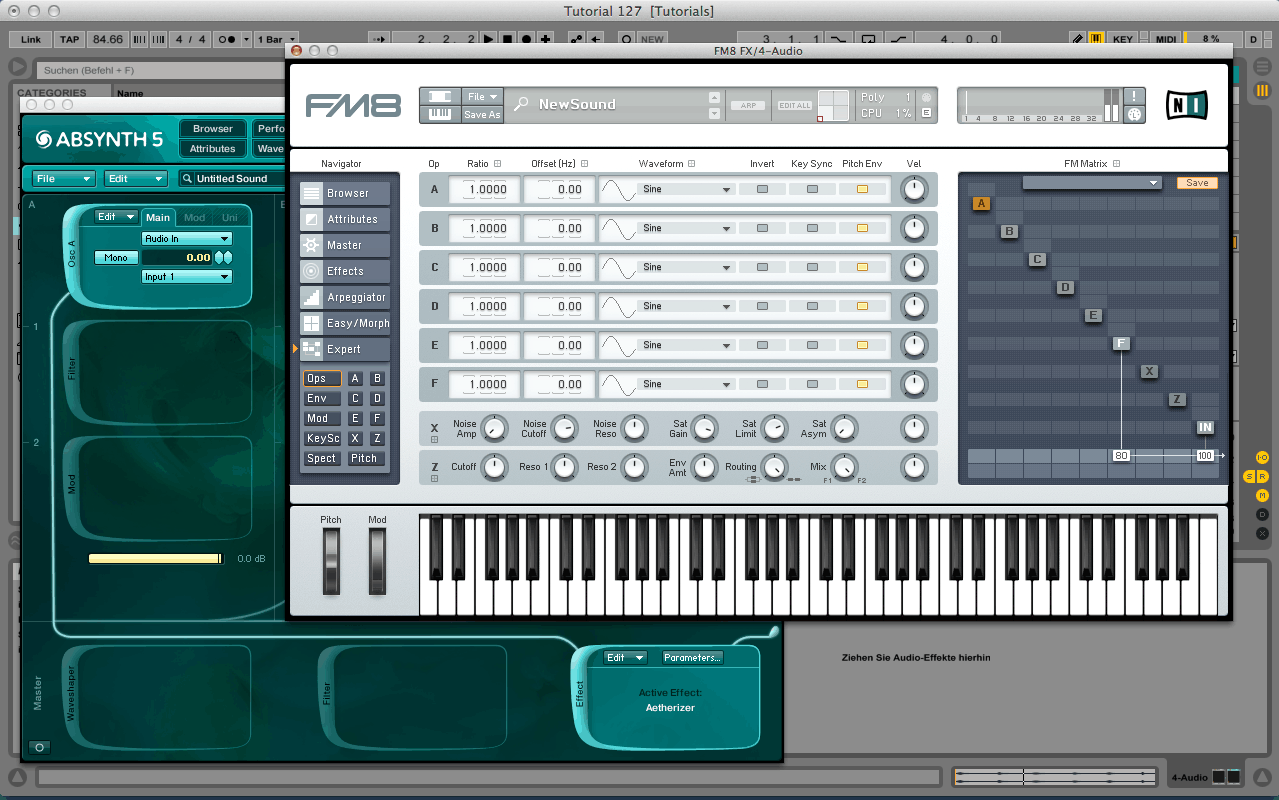Click the NI logo in FM8 header

[1187, 105]
